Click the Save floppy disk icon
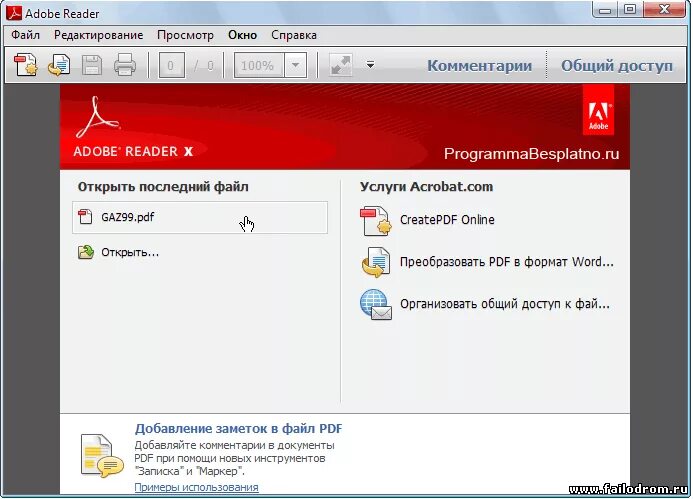 pos(92,65)
